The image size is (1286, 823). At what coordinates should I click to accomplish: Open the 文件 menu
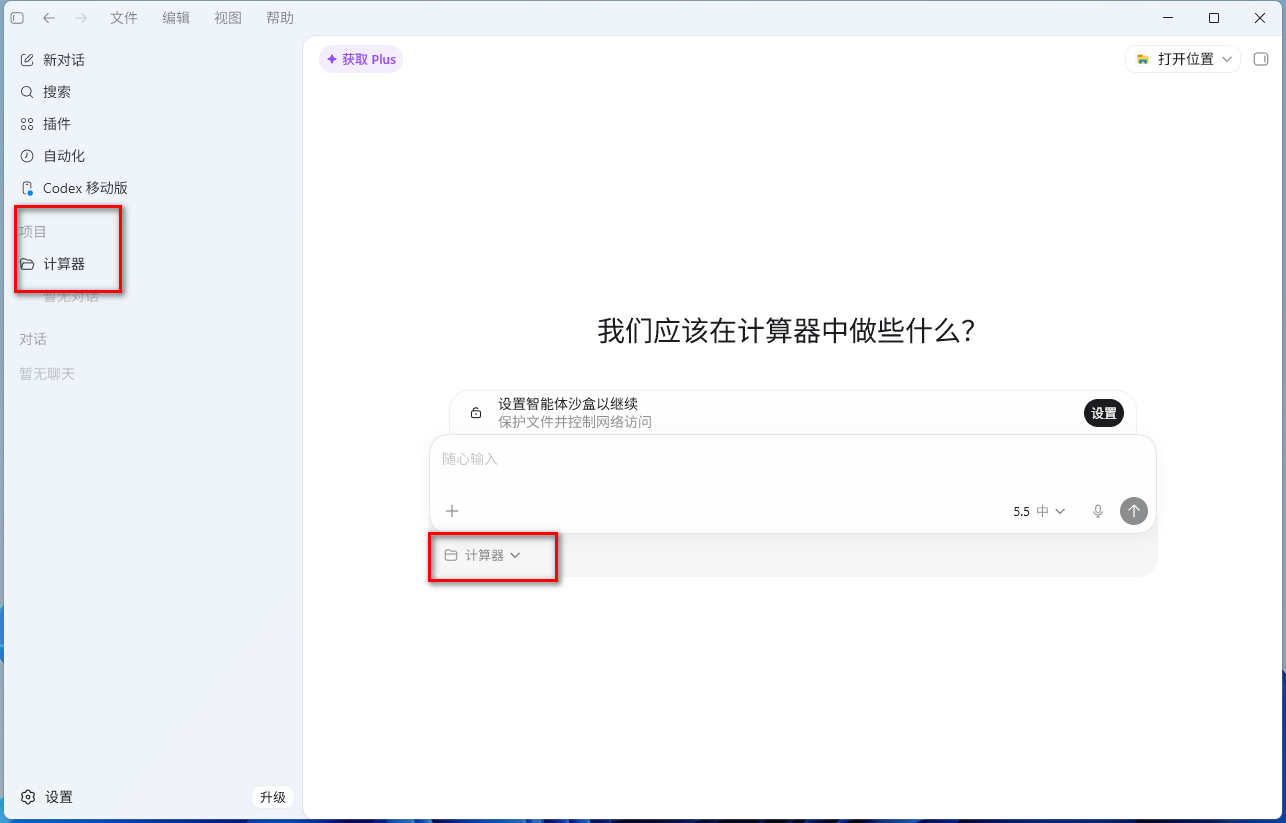coord(124,18)
